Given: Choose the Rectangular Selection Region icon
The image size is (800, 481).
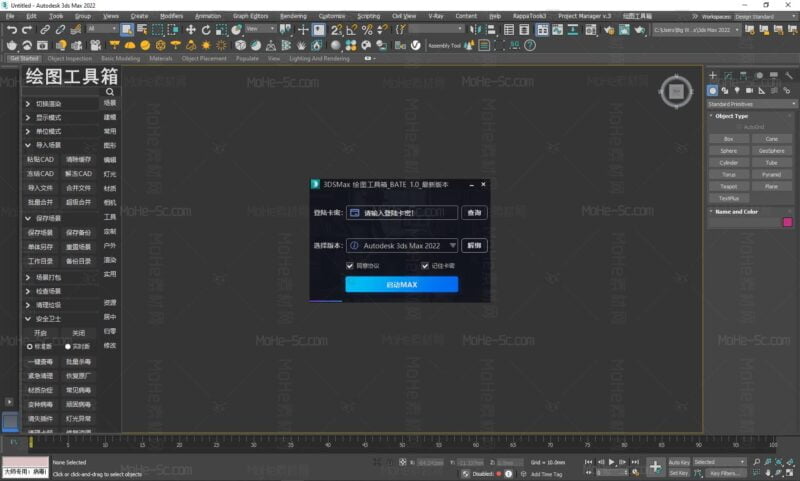Looking at the screenshot, I should pyautogui.click(x=158, y=30).
